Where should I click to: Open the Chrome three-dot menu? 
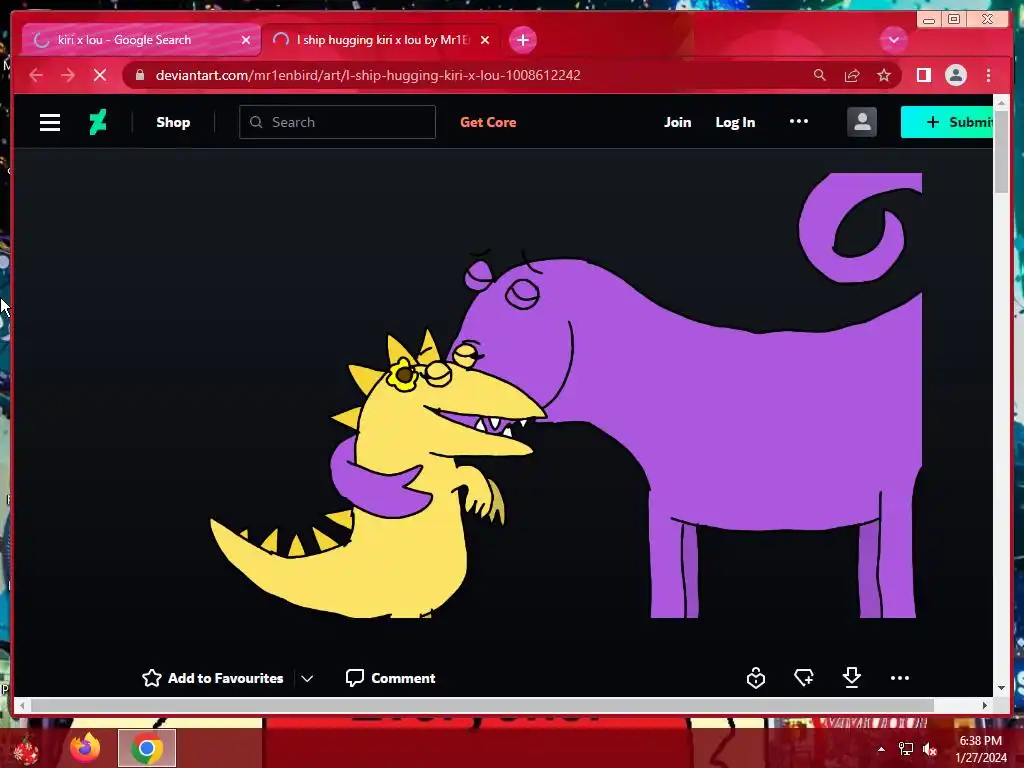click(x=988, y=75)
